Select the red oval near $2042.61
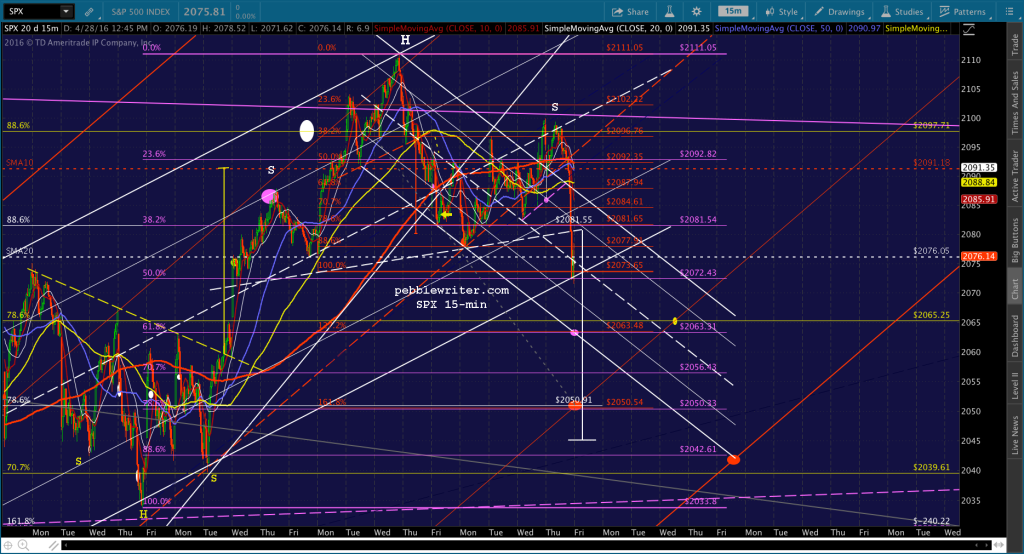 click(733, 460)
